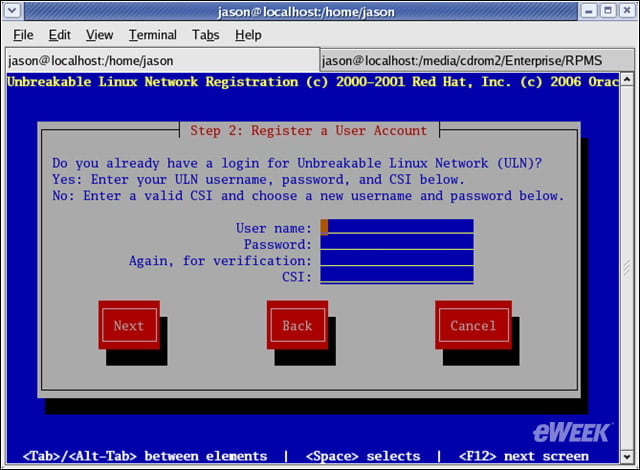Viewport: 640px width, 470px height.
Task: Click the Next button
Action: pos(129,325)
